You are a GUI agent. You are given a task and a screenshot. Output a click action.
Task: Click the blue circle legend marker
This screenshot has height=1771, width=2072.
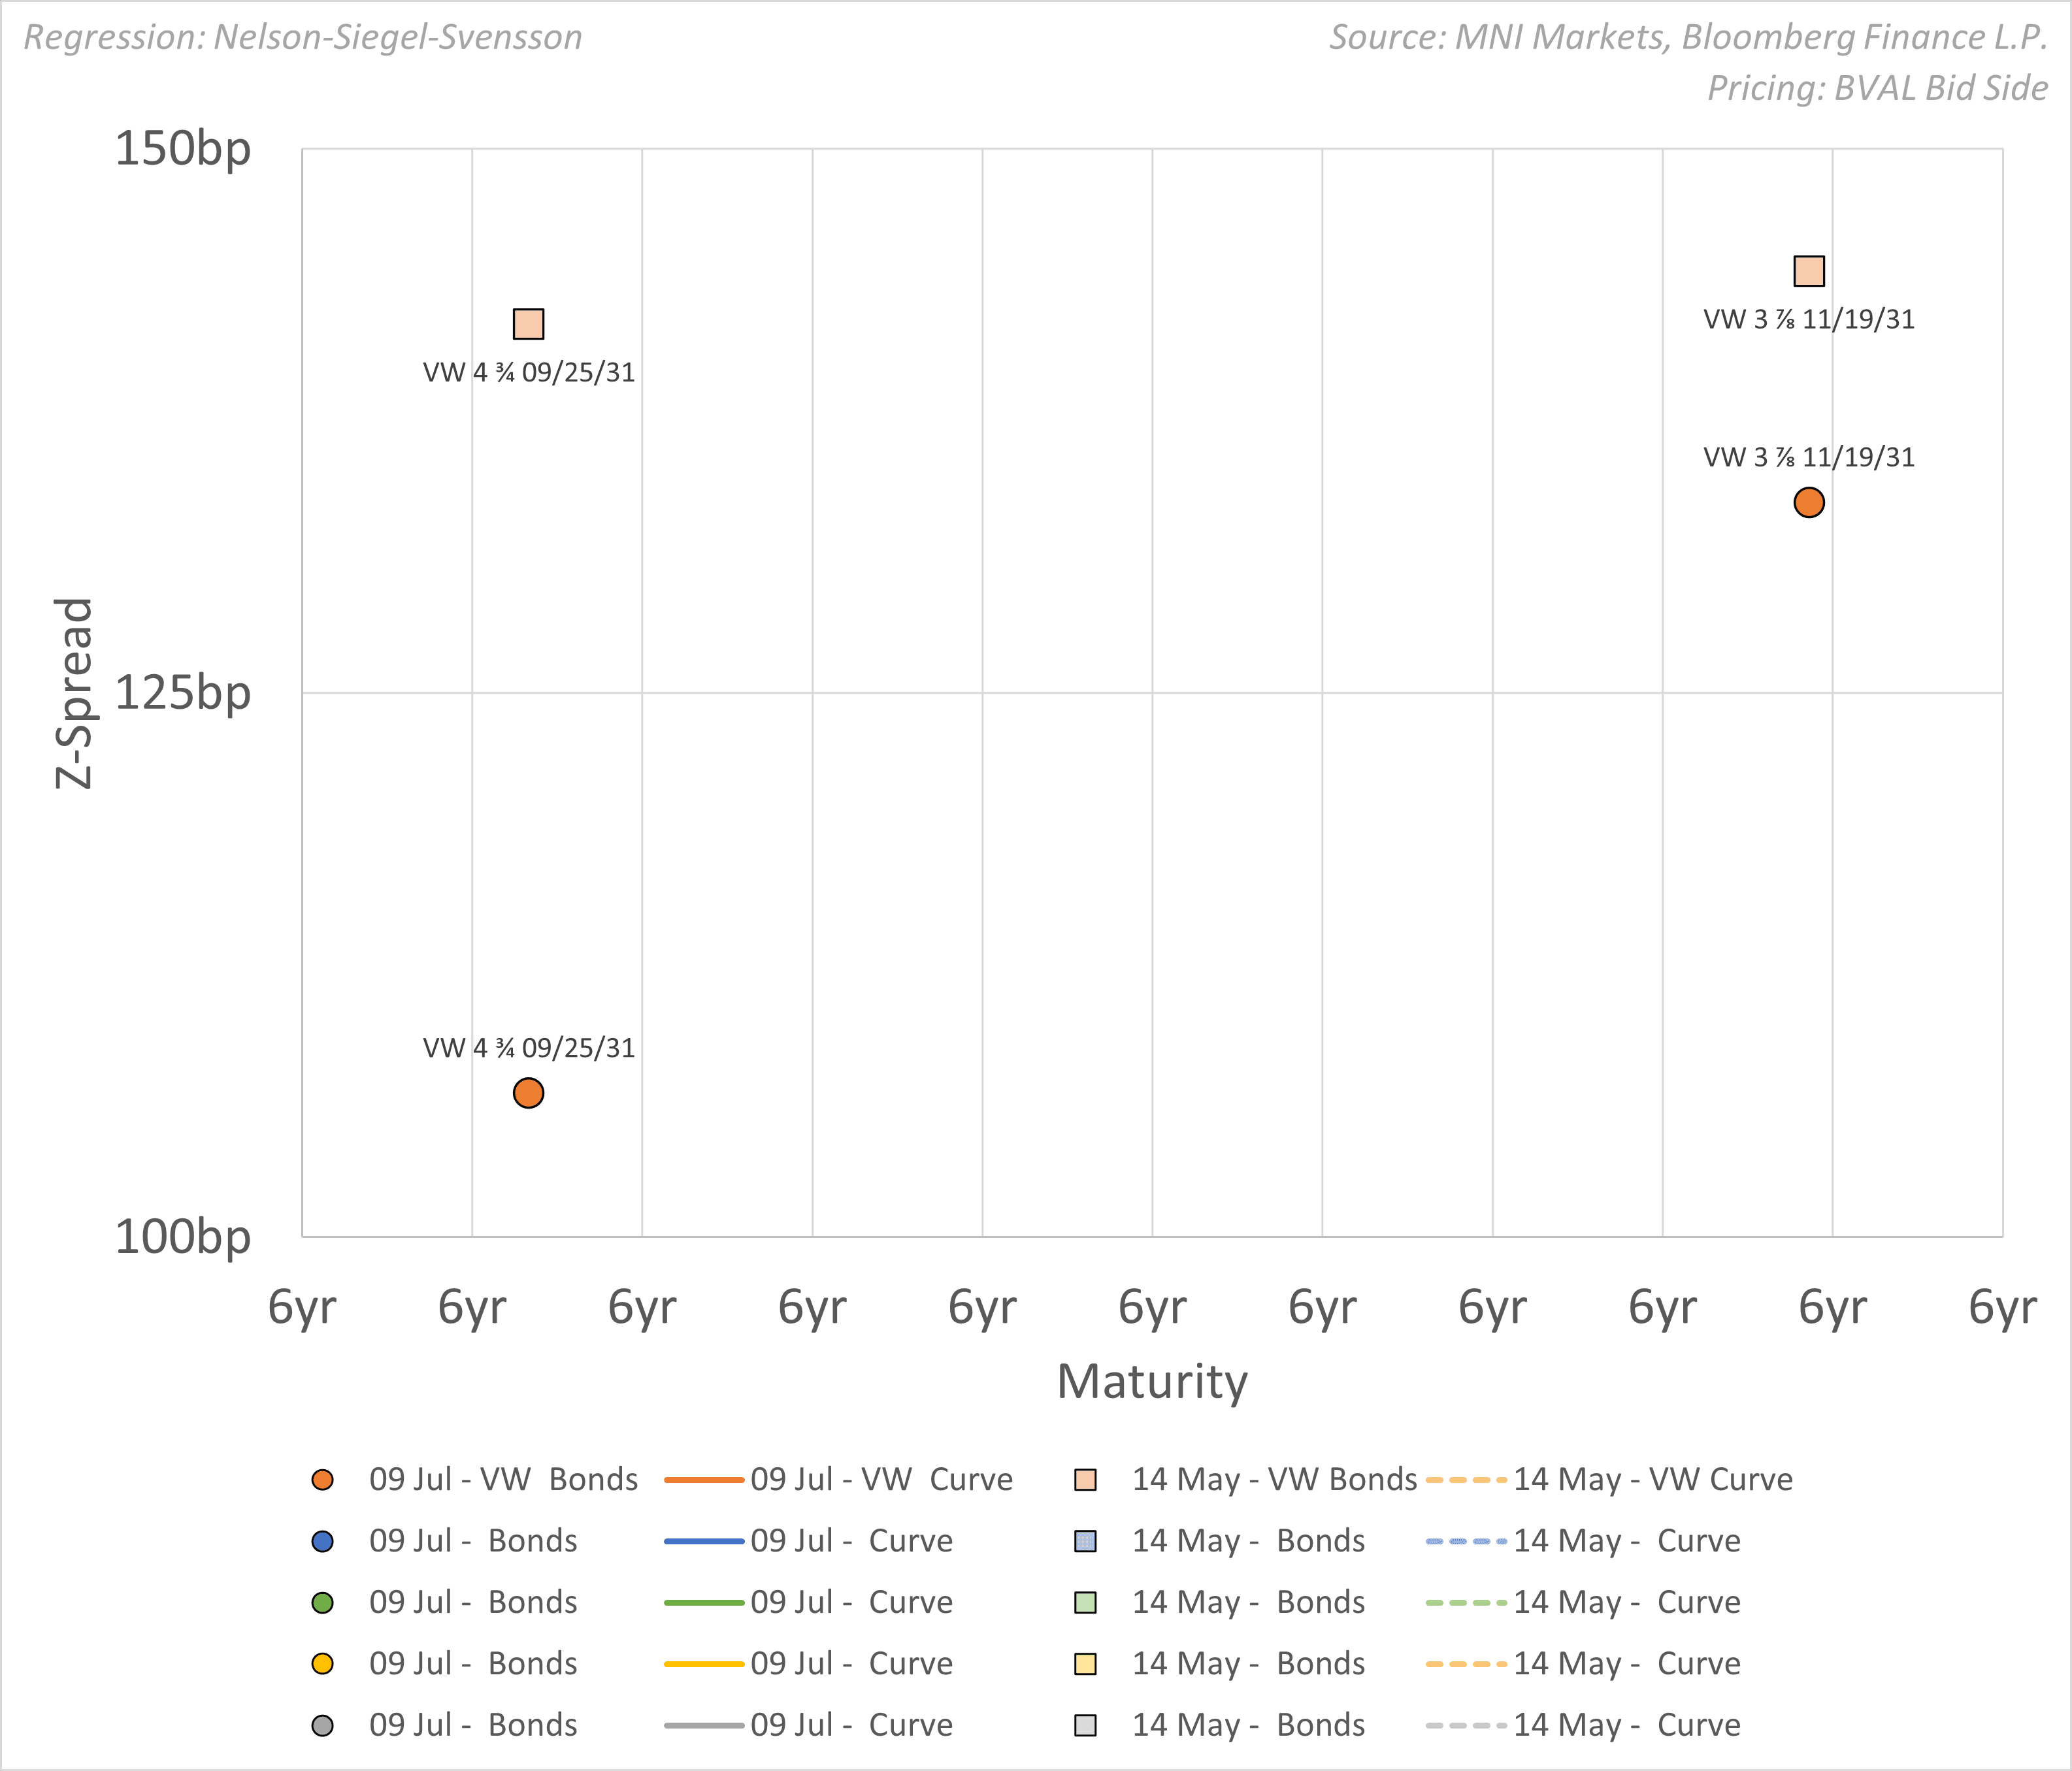pyautogui.click(x=322, y=1541)
